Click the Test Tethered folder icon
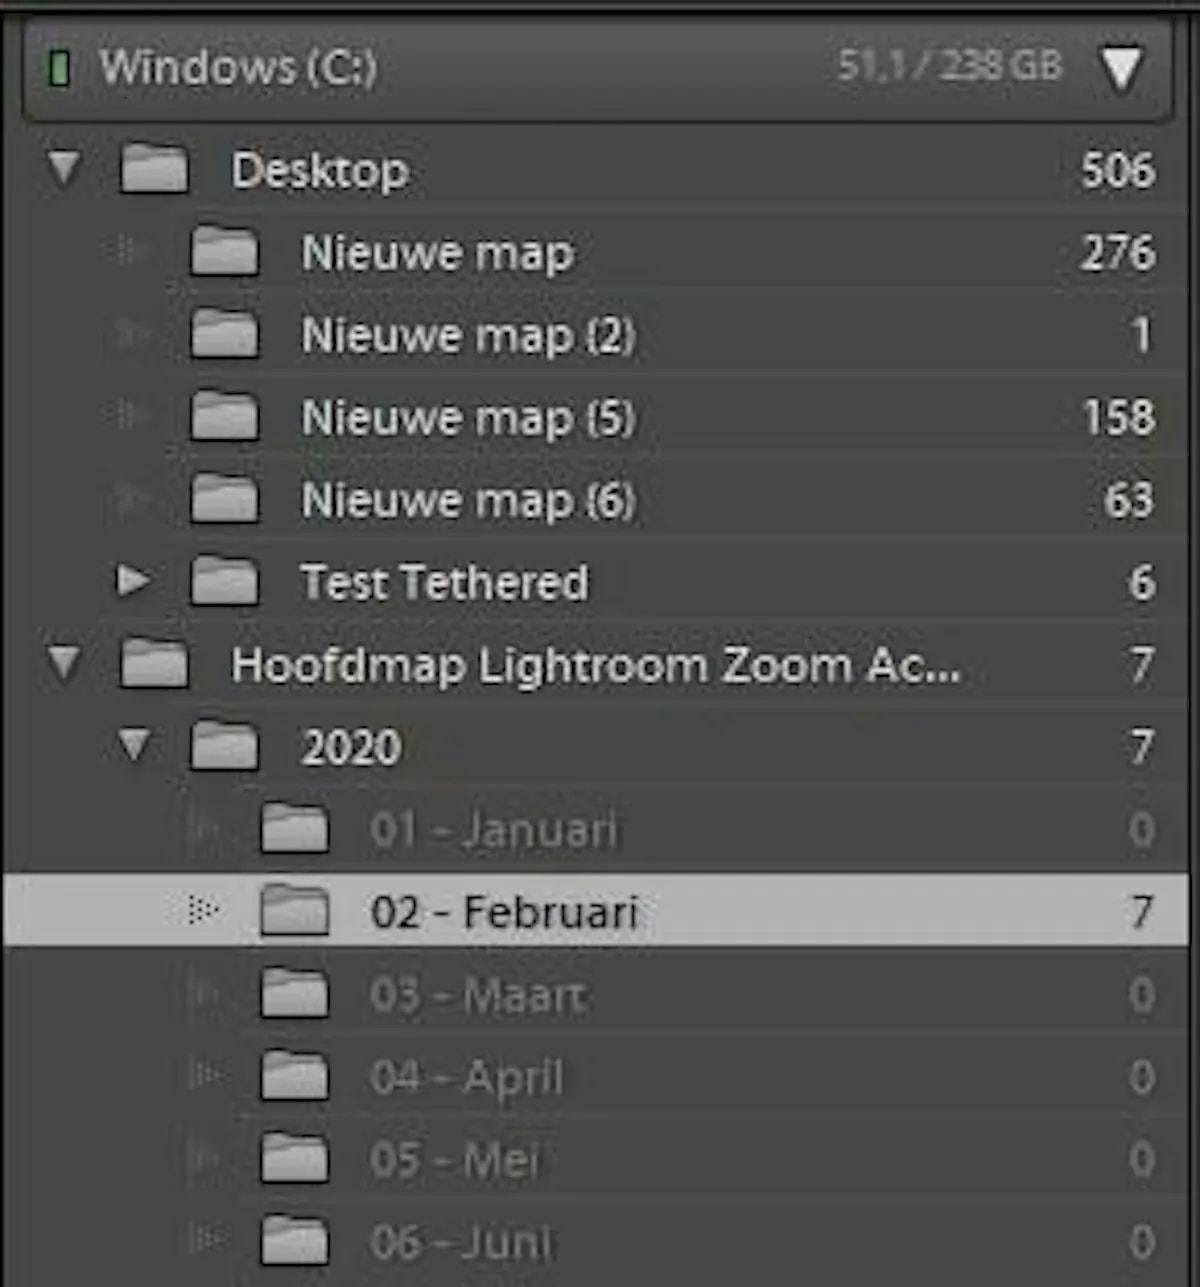The width and height of the screenshot is (1200, 1287). coord(224,581)
